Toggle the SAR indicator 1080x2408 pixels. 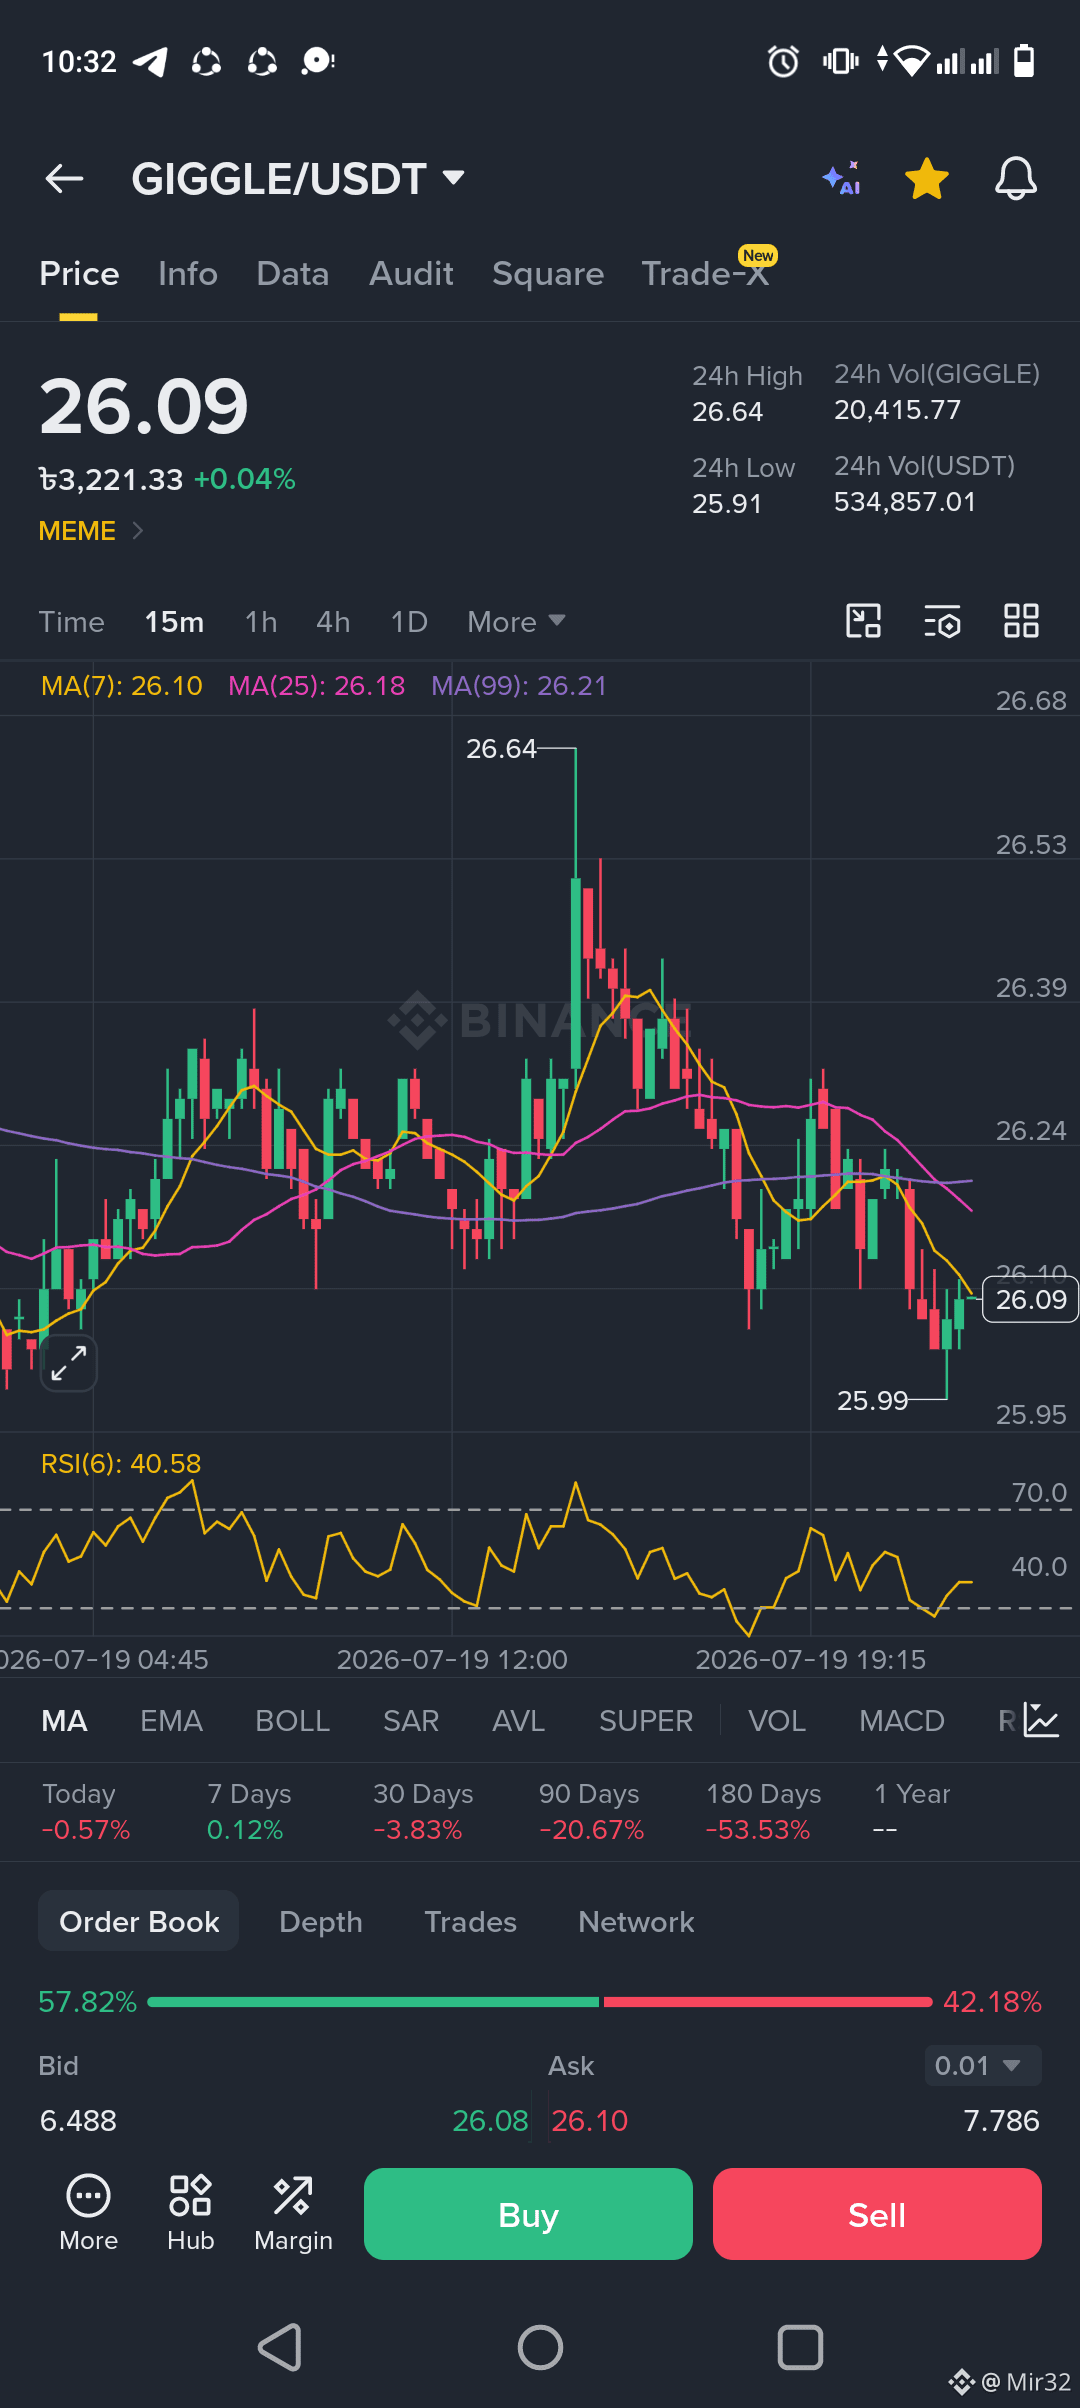(411, 1721)
